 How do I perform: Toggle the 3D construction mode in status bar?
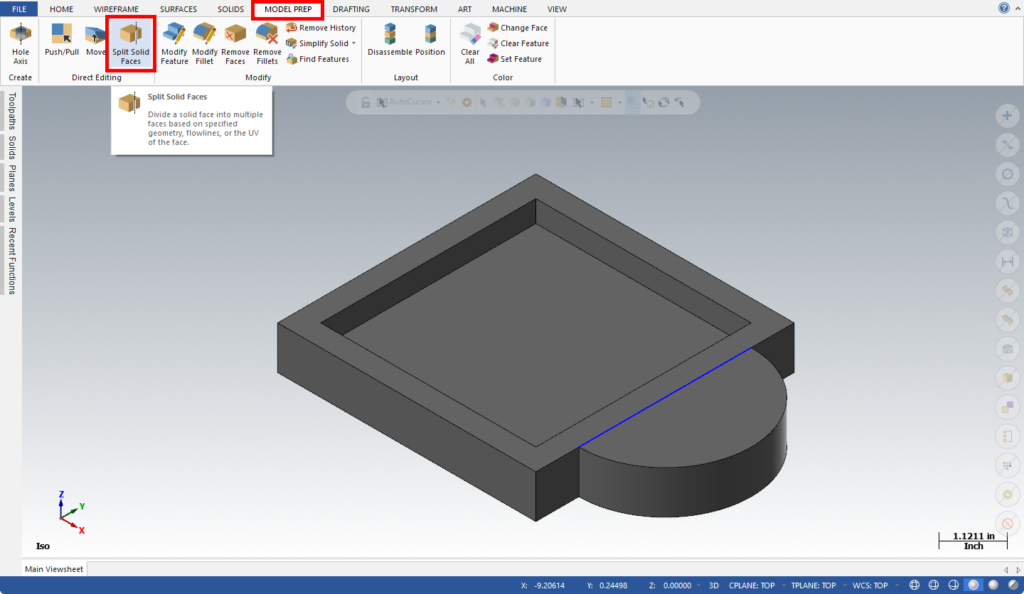tap(714, 586)
